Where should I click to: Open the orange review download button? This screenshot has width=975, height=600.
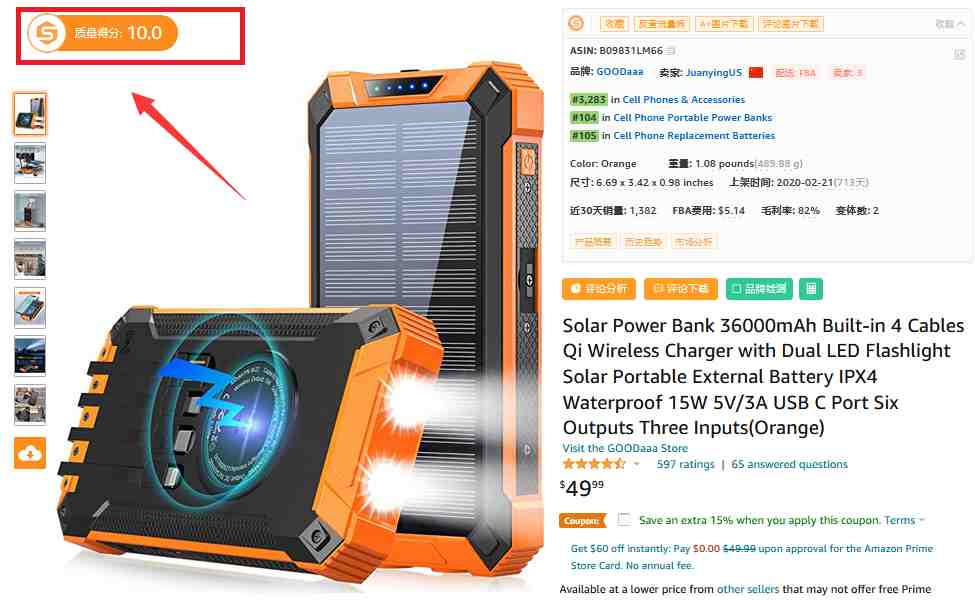pos(681,288)
